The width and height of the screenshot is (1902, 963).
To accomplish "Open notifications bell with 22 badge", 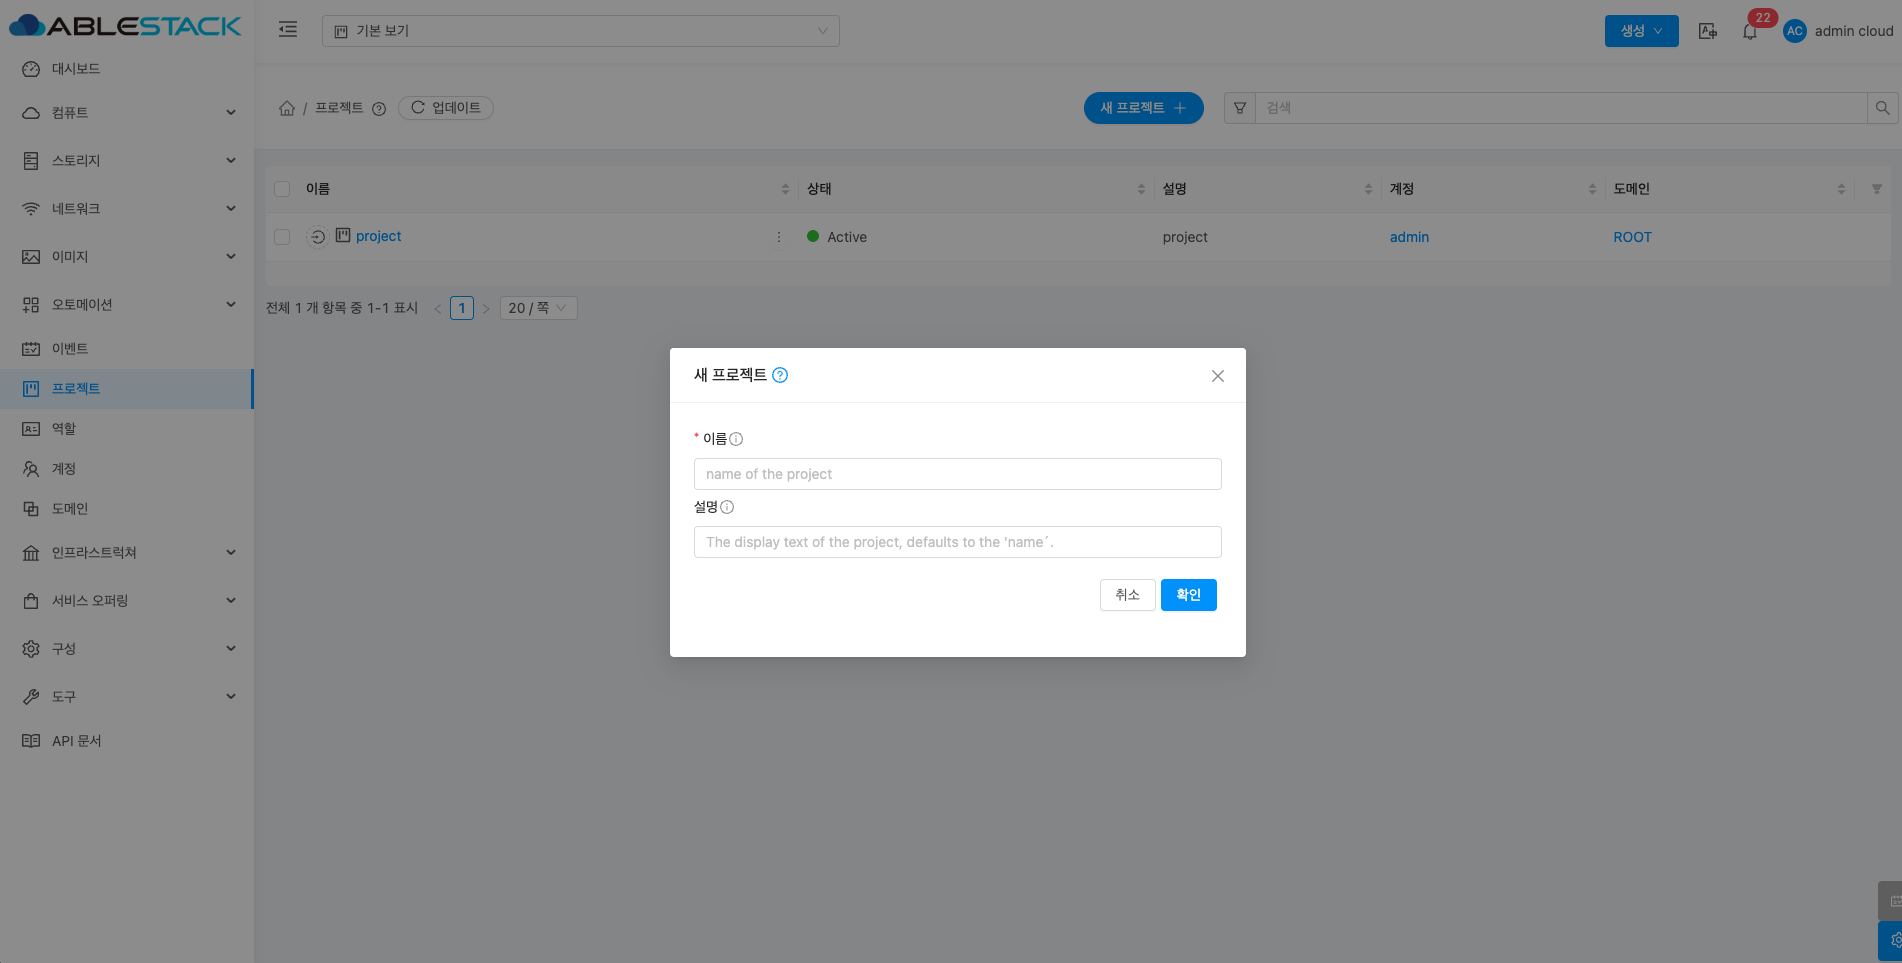I will tap(1750, 31).
